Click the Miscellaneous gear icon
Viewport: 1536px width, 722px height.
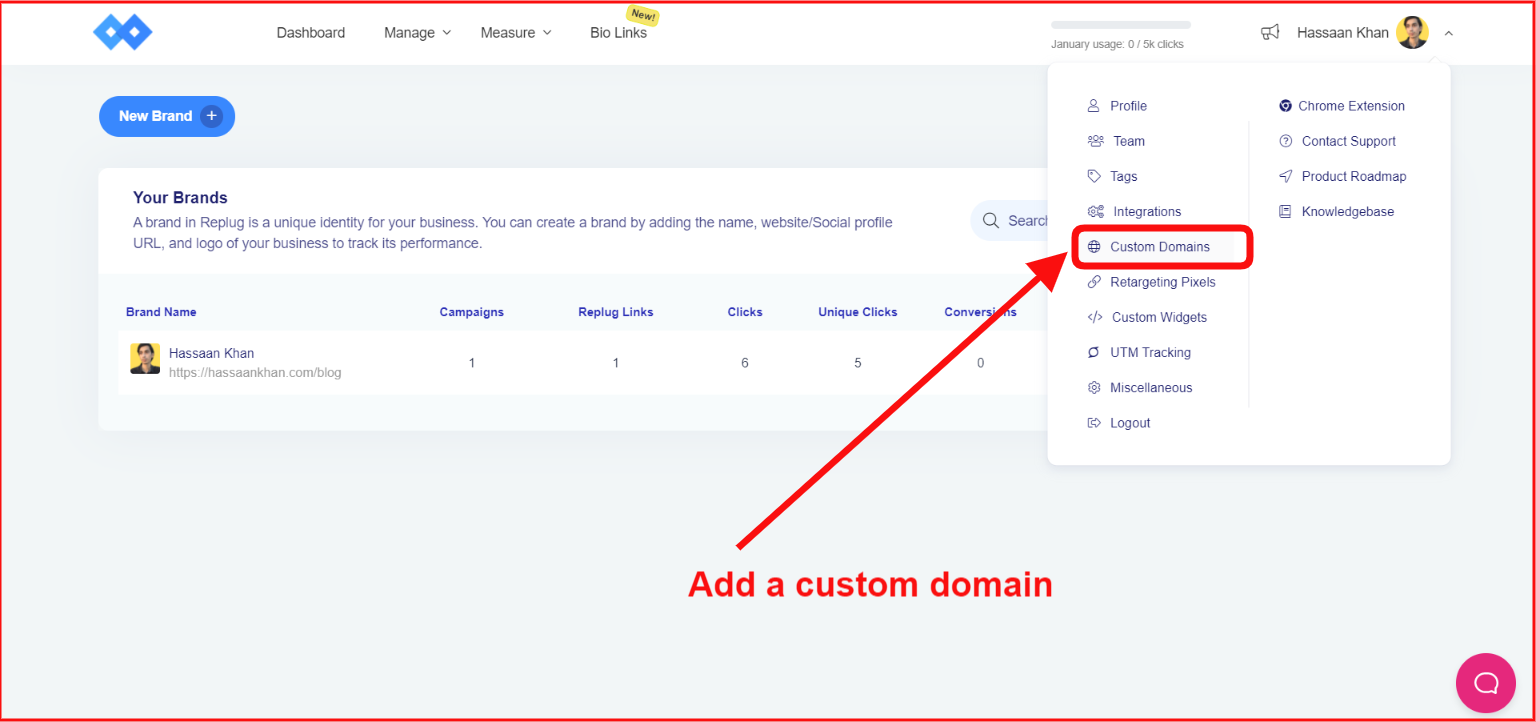[x=1094, y=388]
